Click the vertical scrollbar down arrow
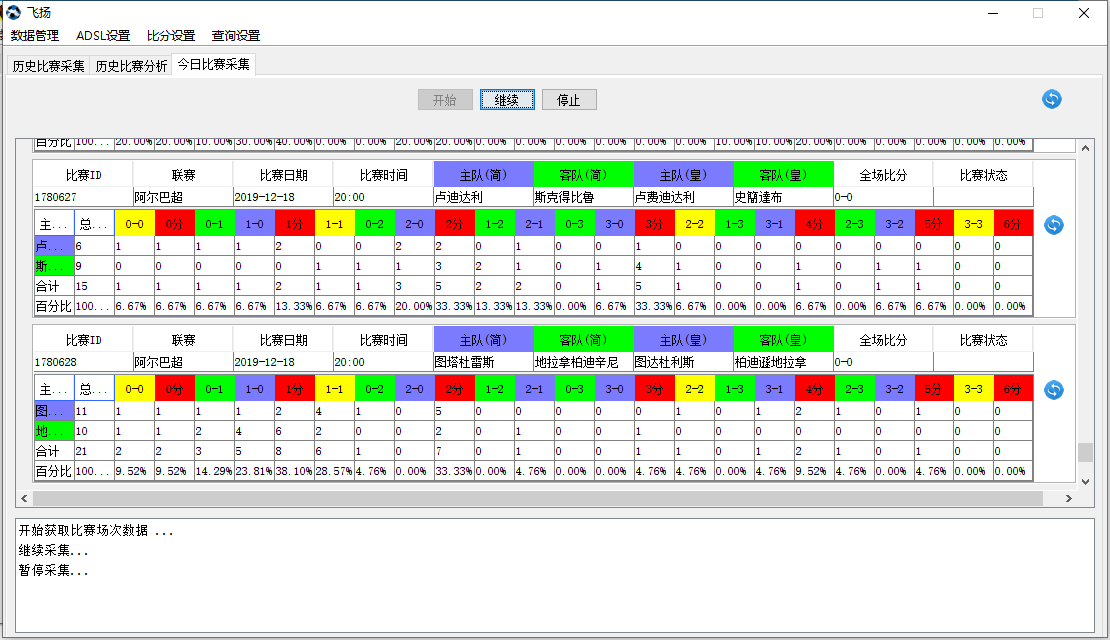The width and height of the screenshot is (1110, 640). tap(1085, 482)
